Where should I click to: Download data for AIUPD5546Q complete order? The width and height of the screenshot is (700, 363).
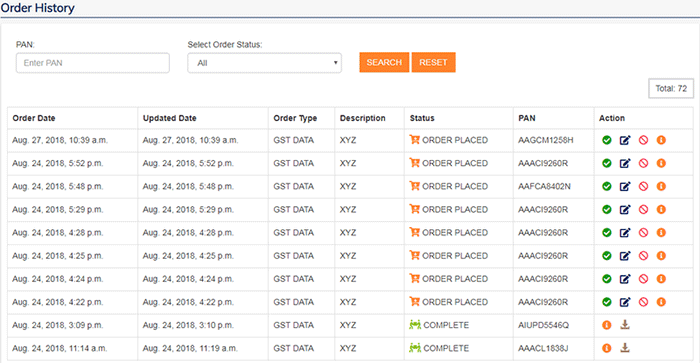click(x=625, y=325)
